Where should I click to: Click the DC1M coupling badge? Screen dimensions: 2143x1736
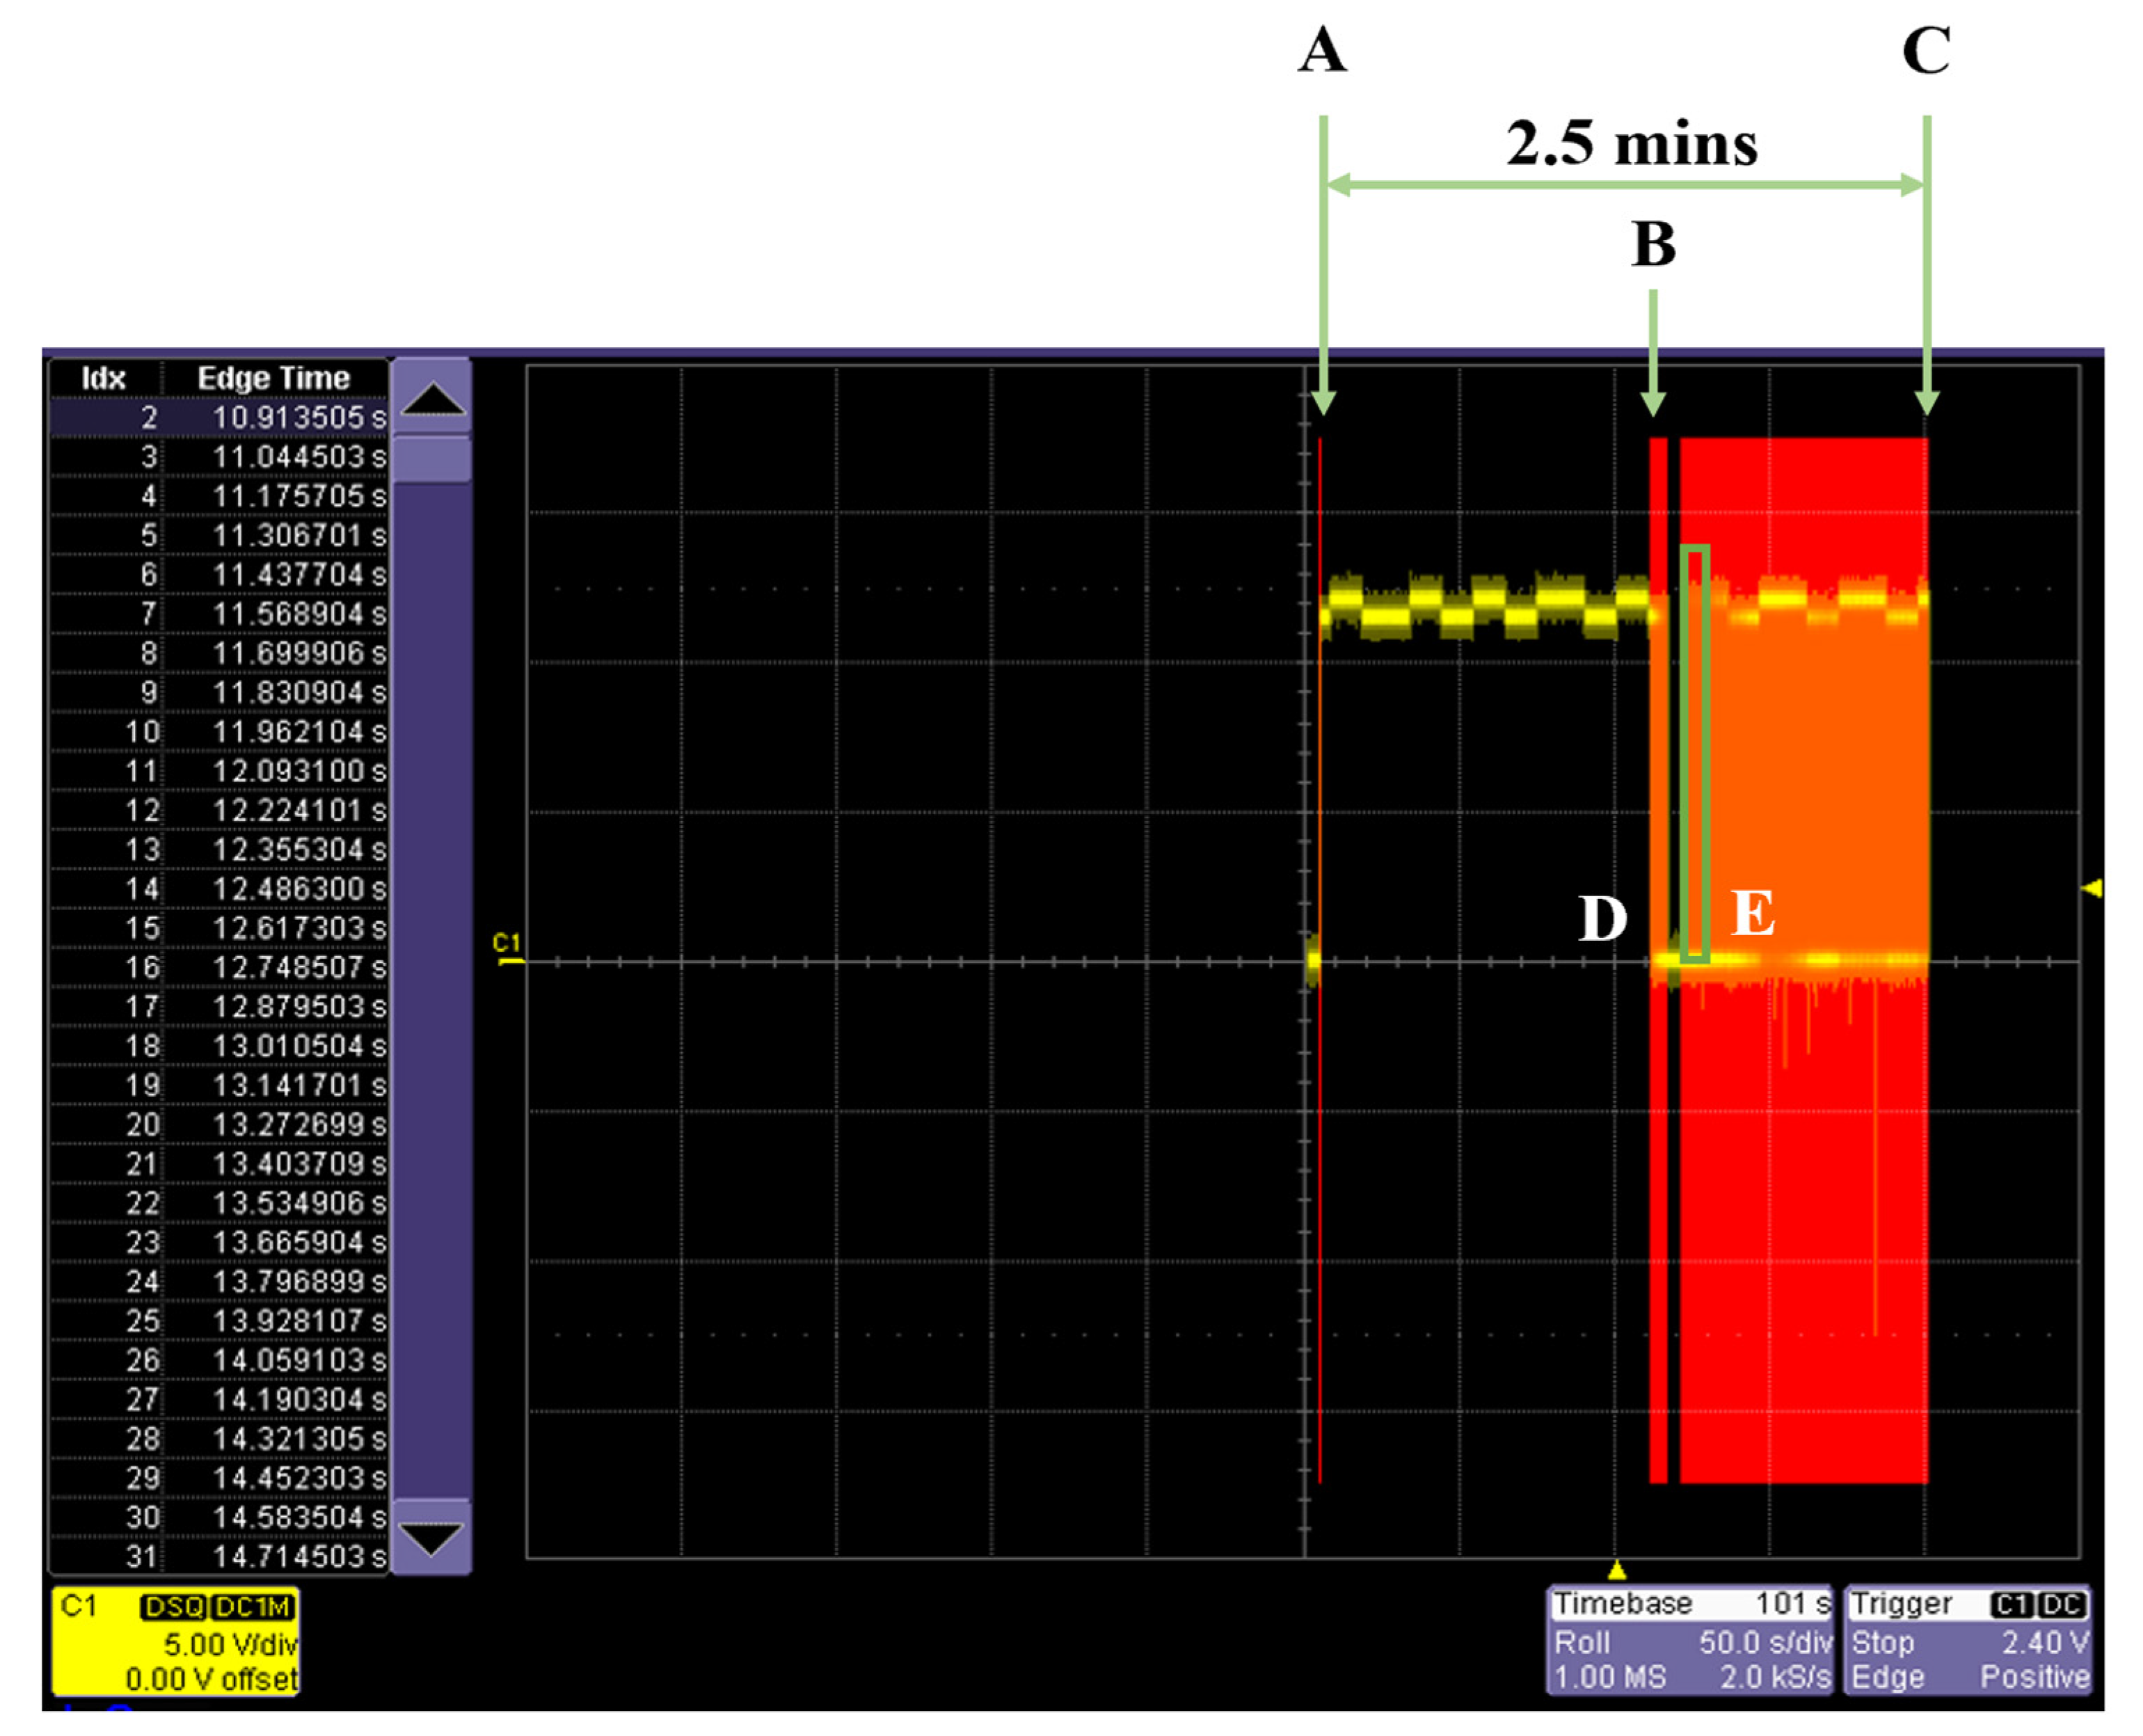[254, 1607]
